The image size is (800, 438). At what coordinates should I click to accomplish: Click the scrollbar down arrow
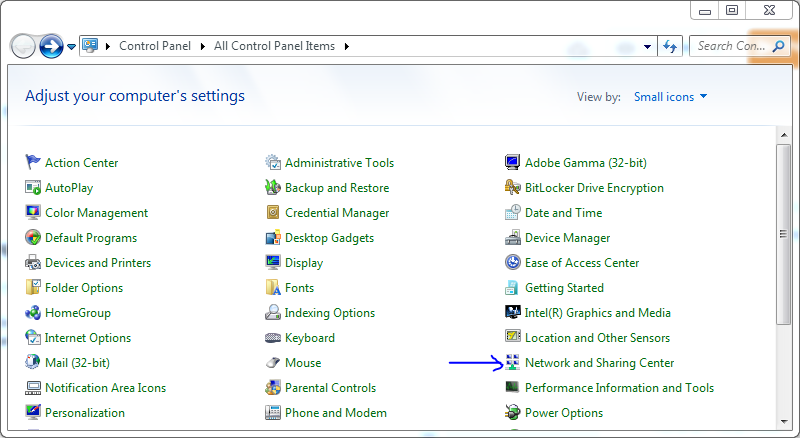pos(783,422)
